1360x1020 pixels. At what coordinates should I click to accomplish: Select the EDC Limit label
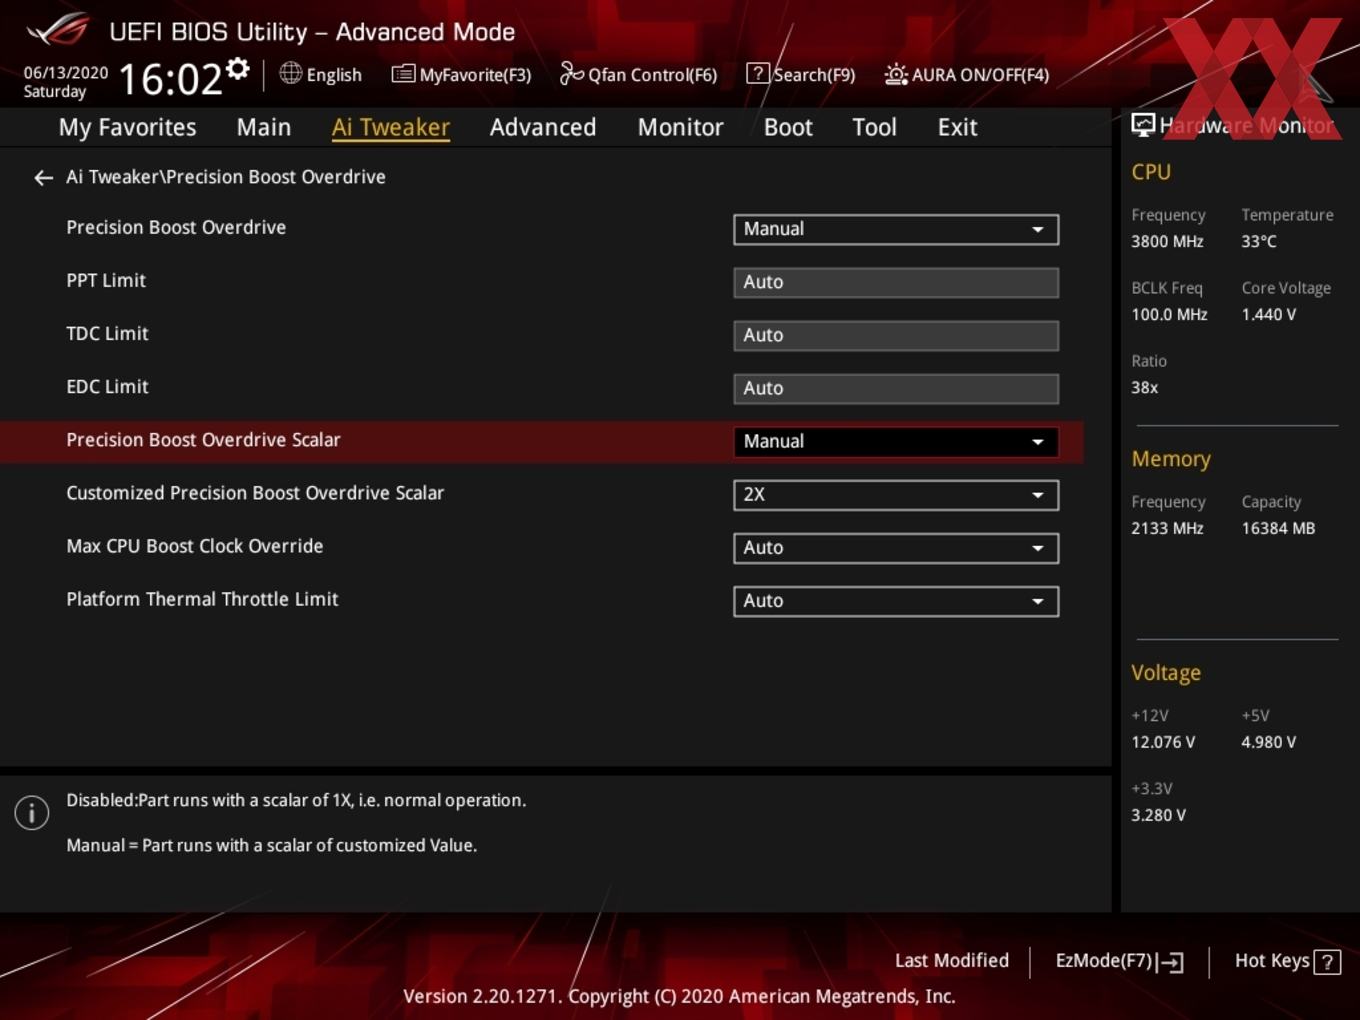pyautogui.click(x=107, y=387)
